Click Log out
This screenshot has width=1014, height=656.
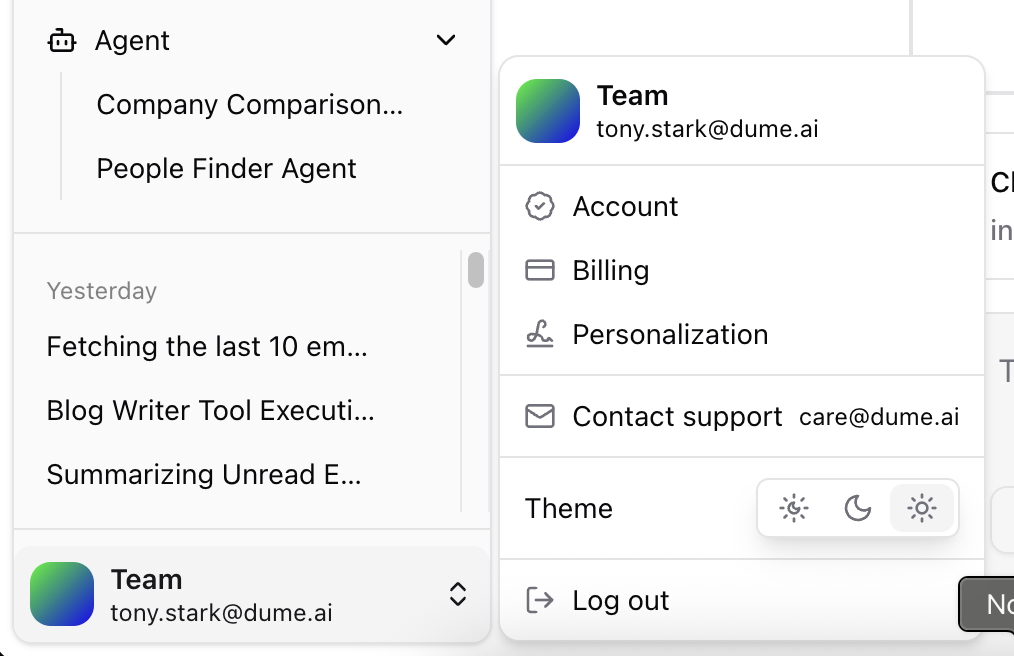[x=620, y=600]
